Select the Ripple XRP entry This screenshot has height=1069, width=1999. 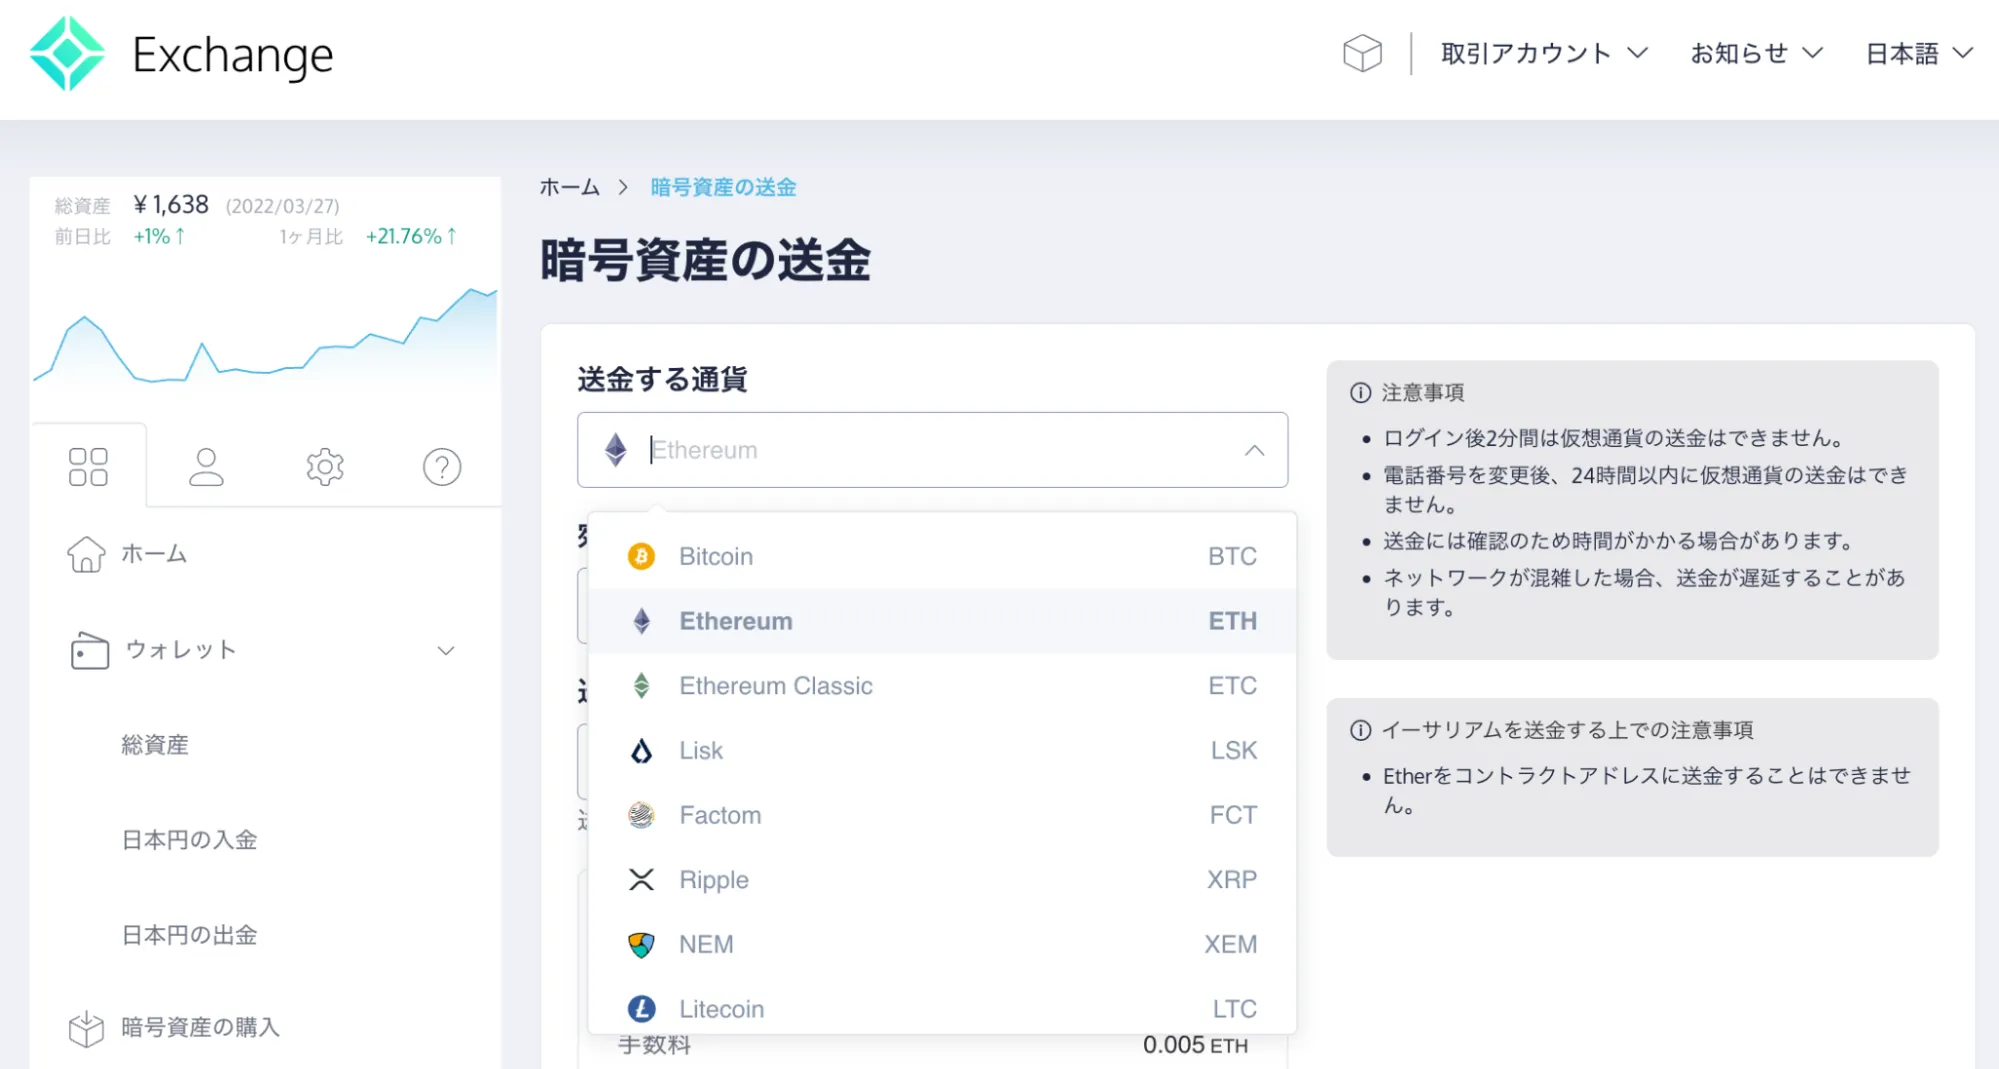click(x=713, y=880)
